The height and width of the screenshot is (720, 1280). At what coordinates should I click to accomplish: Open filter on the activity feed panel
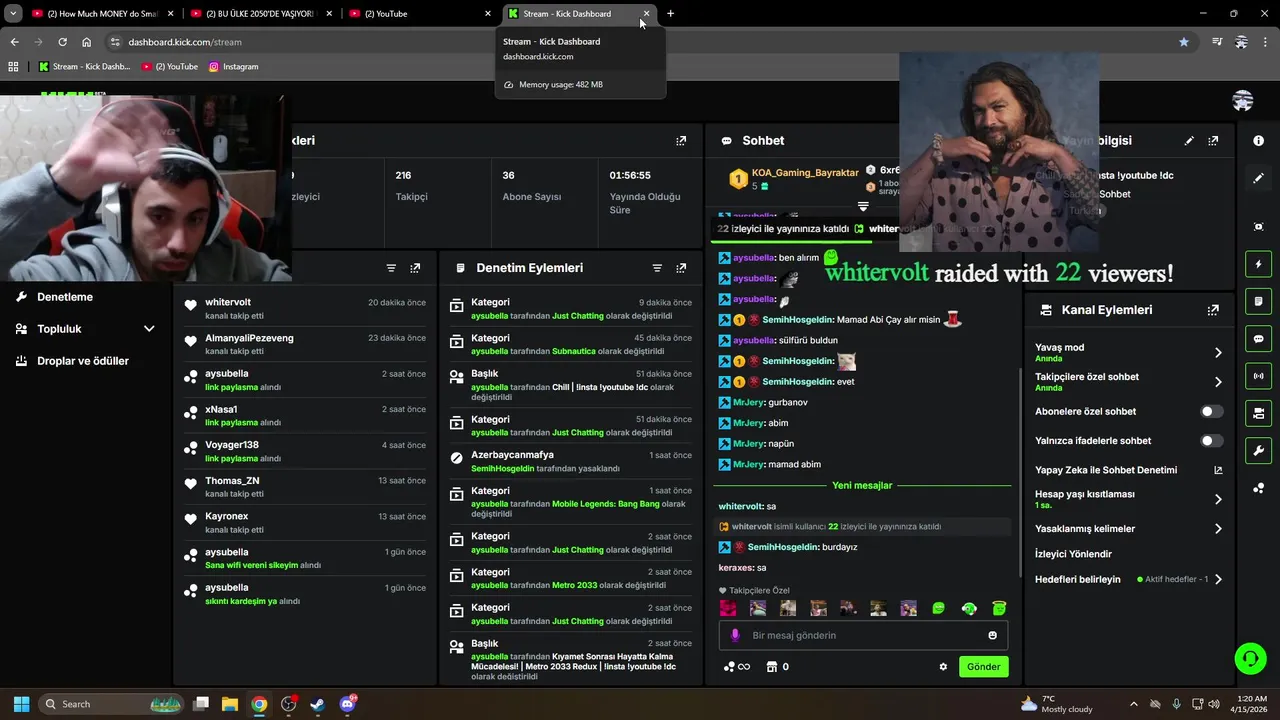[x=391, y=268]
